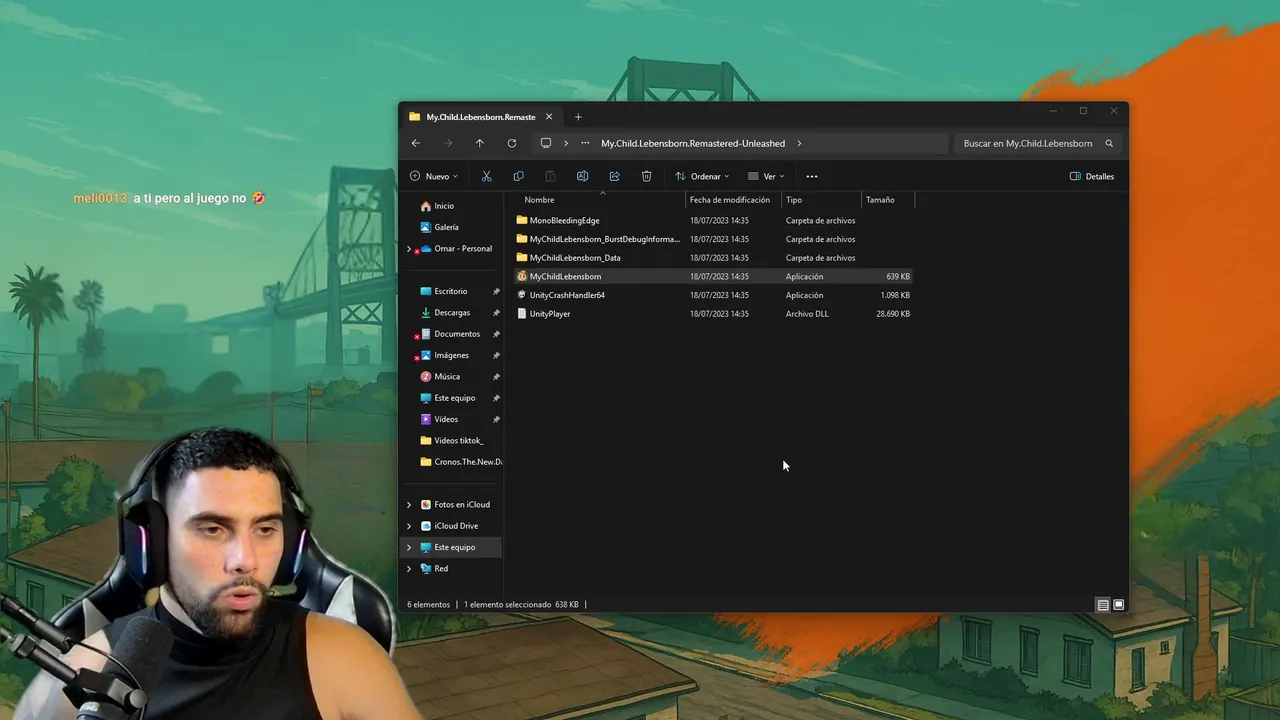Expand Omar - Personal in sidebar
This screenshot has height=720, width=1280.
(x=409, y=249)
